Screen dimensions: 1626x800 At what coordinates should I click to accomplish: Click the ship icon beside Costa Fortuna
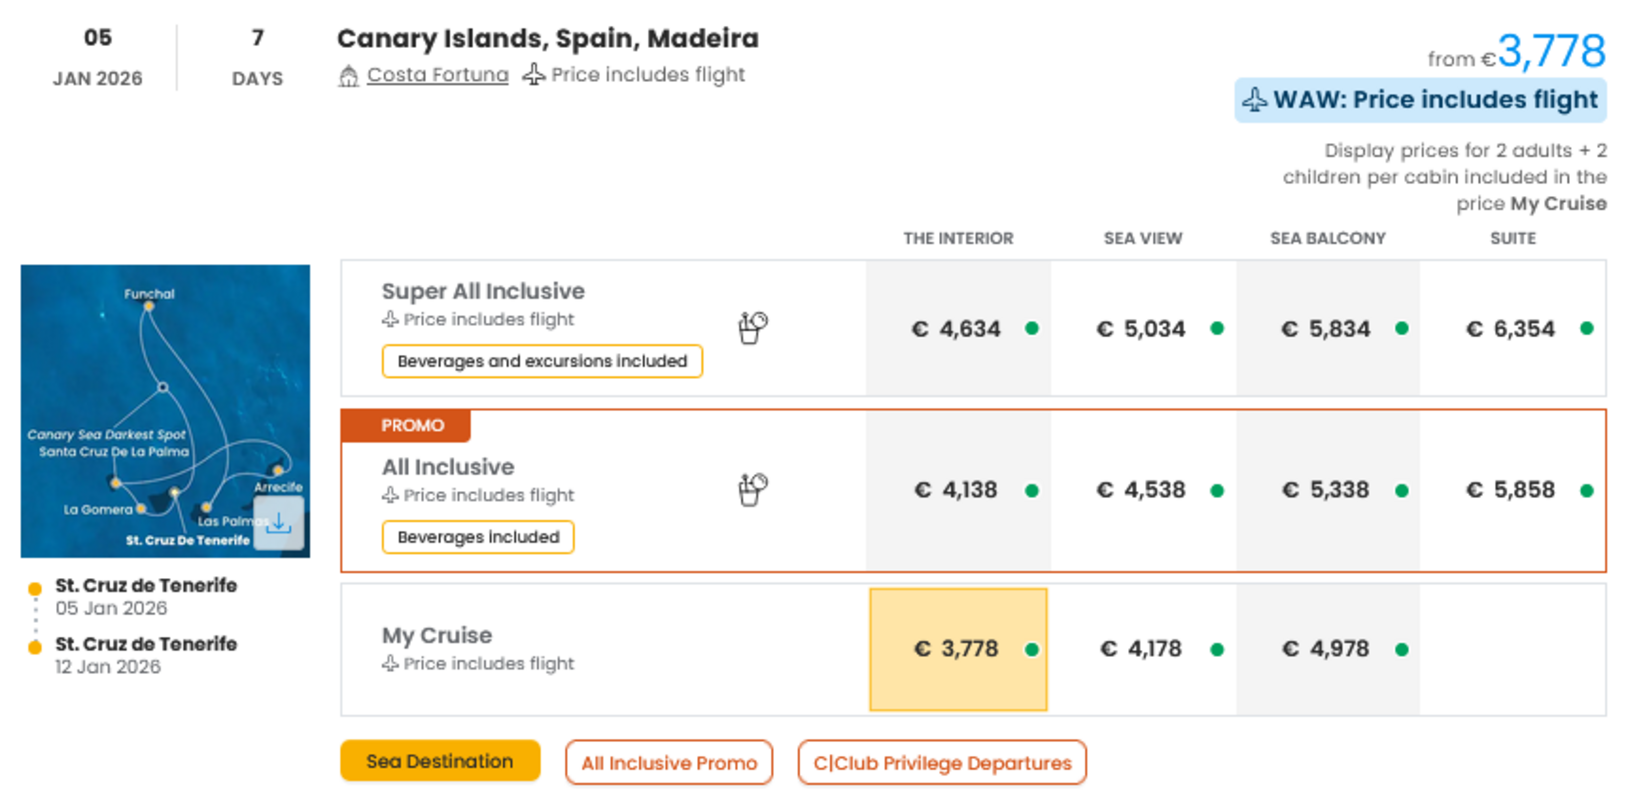pos(348,76)
